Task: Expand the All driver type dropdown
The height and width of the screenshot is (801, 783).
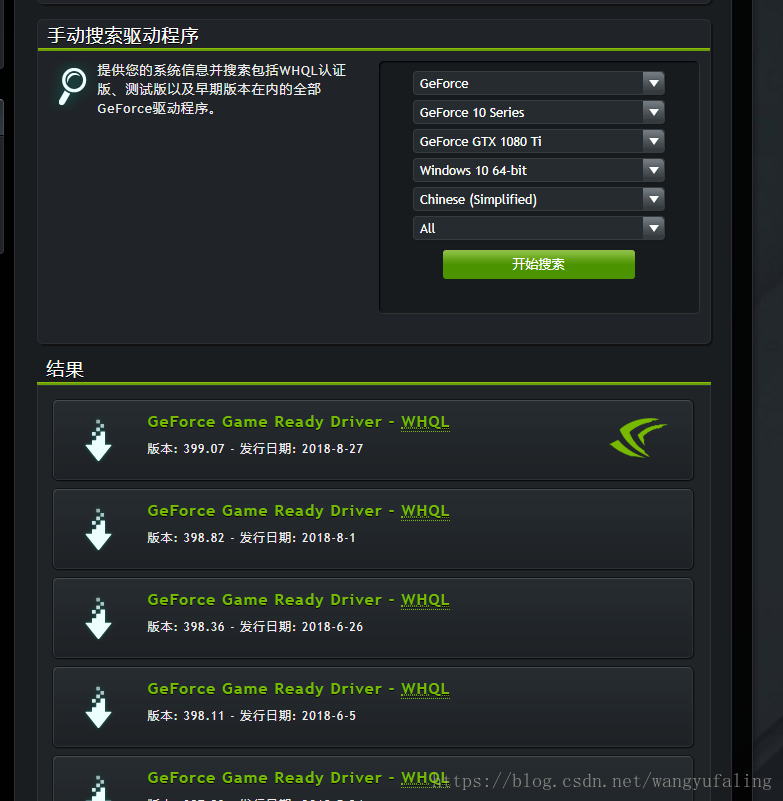Action: click(x=538, y=228)
